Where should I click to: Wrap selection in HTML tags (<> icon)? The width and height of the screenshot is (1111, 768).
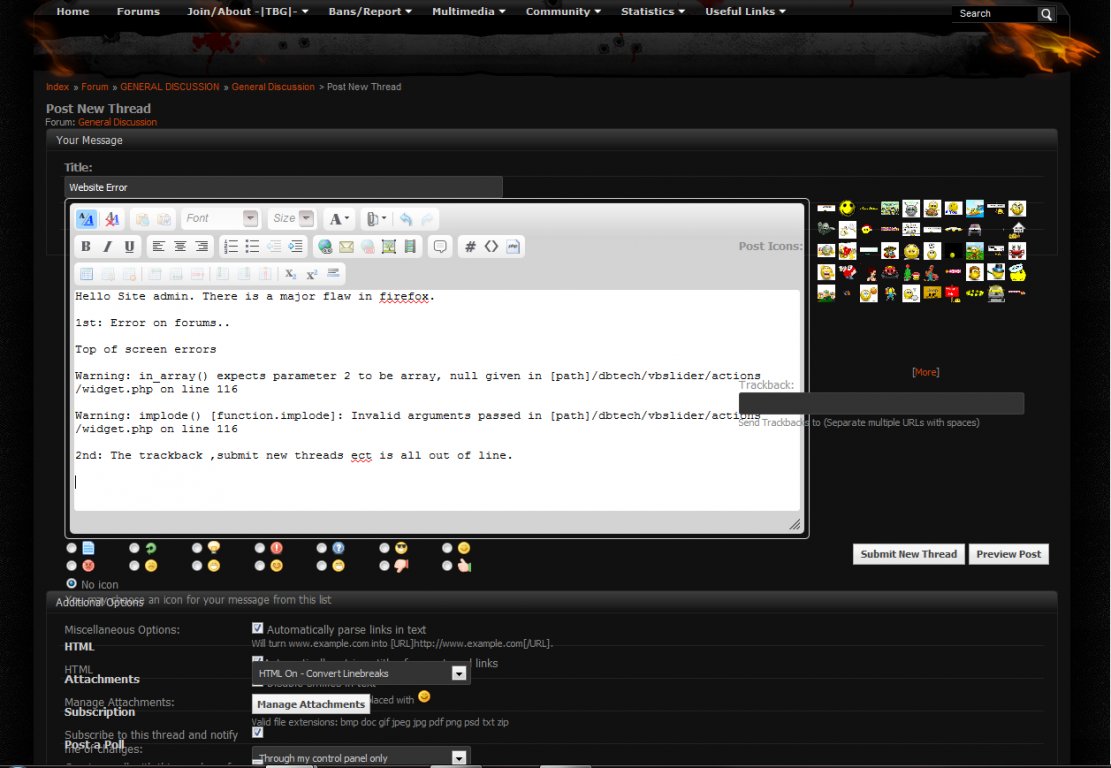[491, 247]
